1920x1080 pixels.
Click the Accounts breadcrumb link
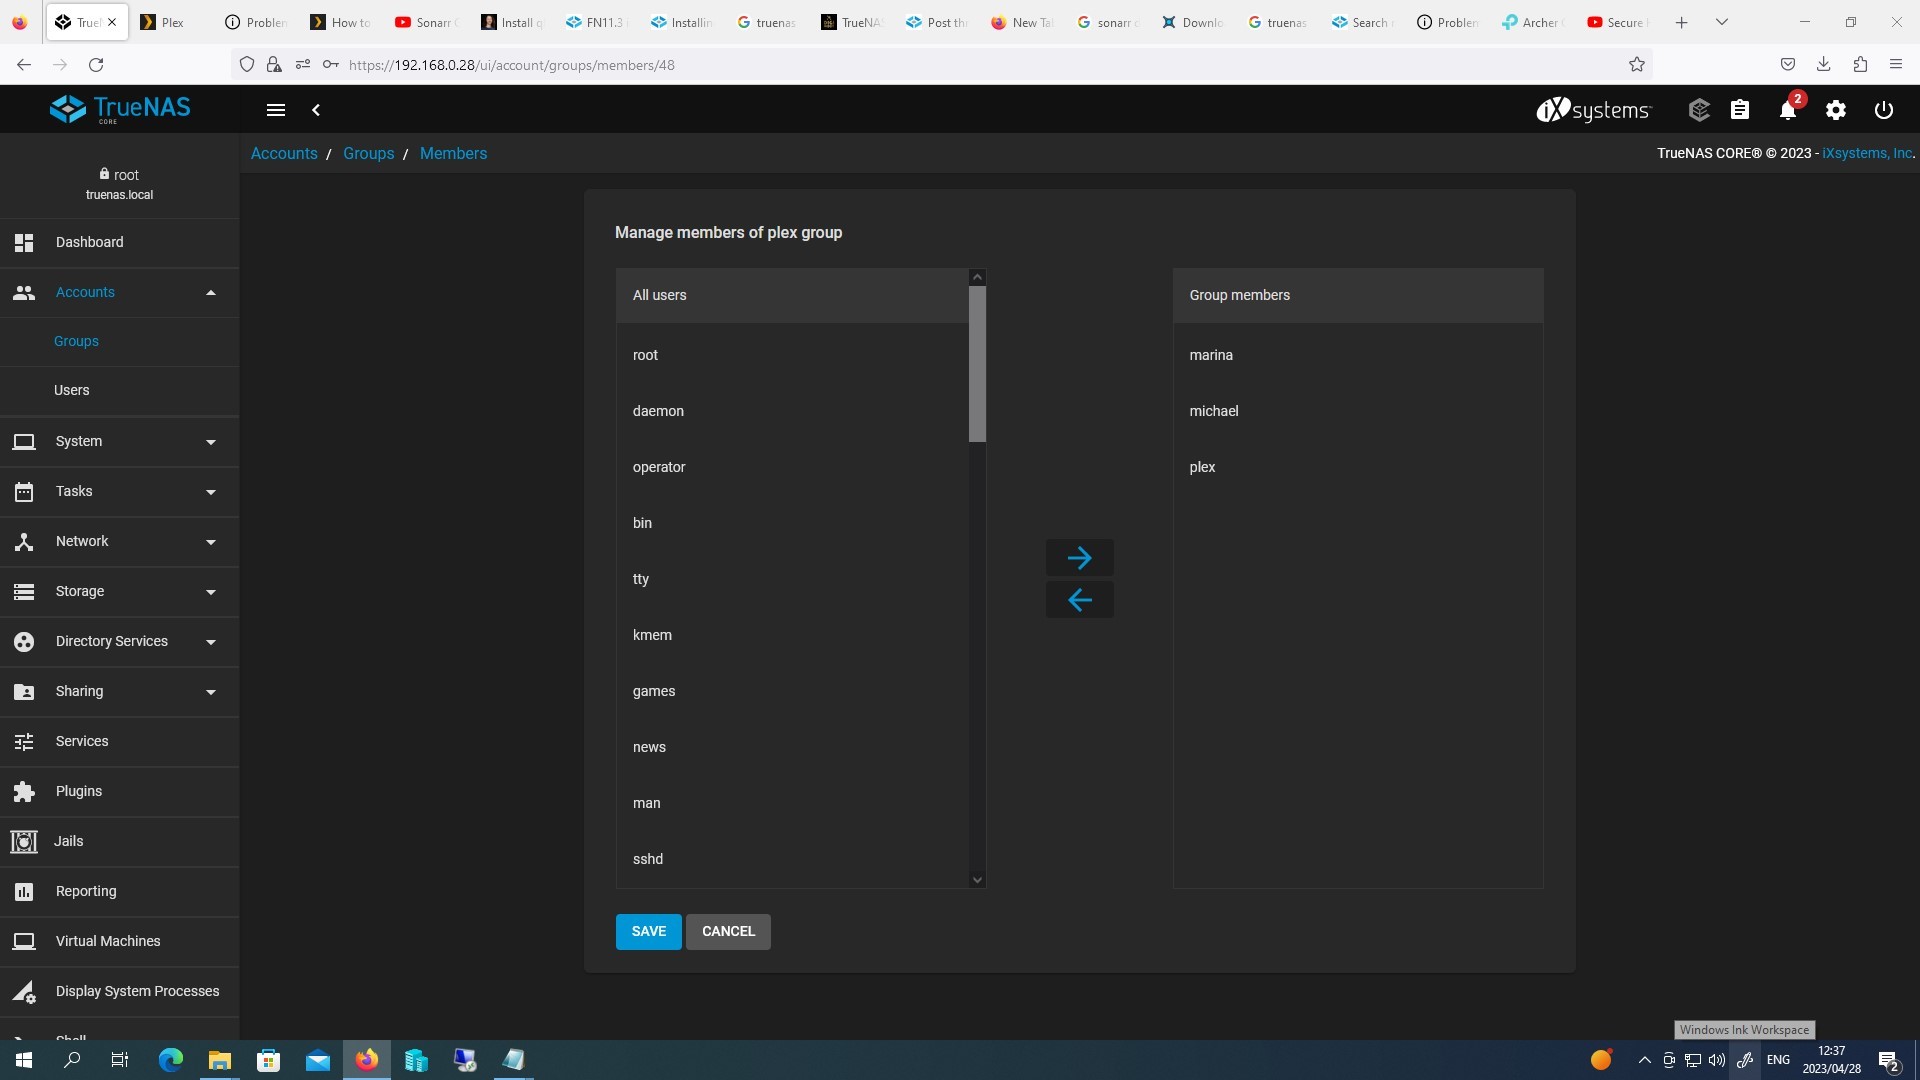(x=284, y=154)
